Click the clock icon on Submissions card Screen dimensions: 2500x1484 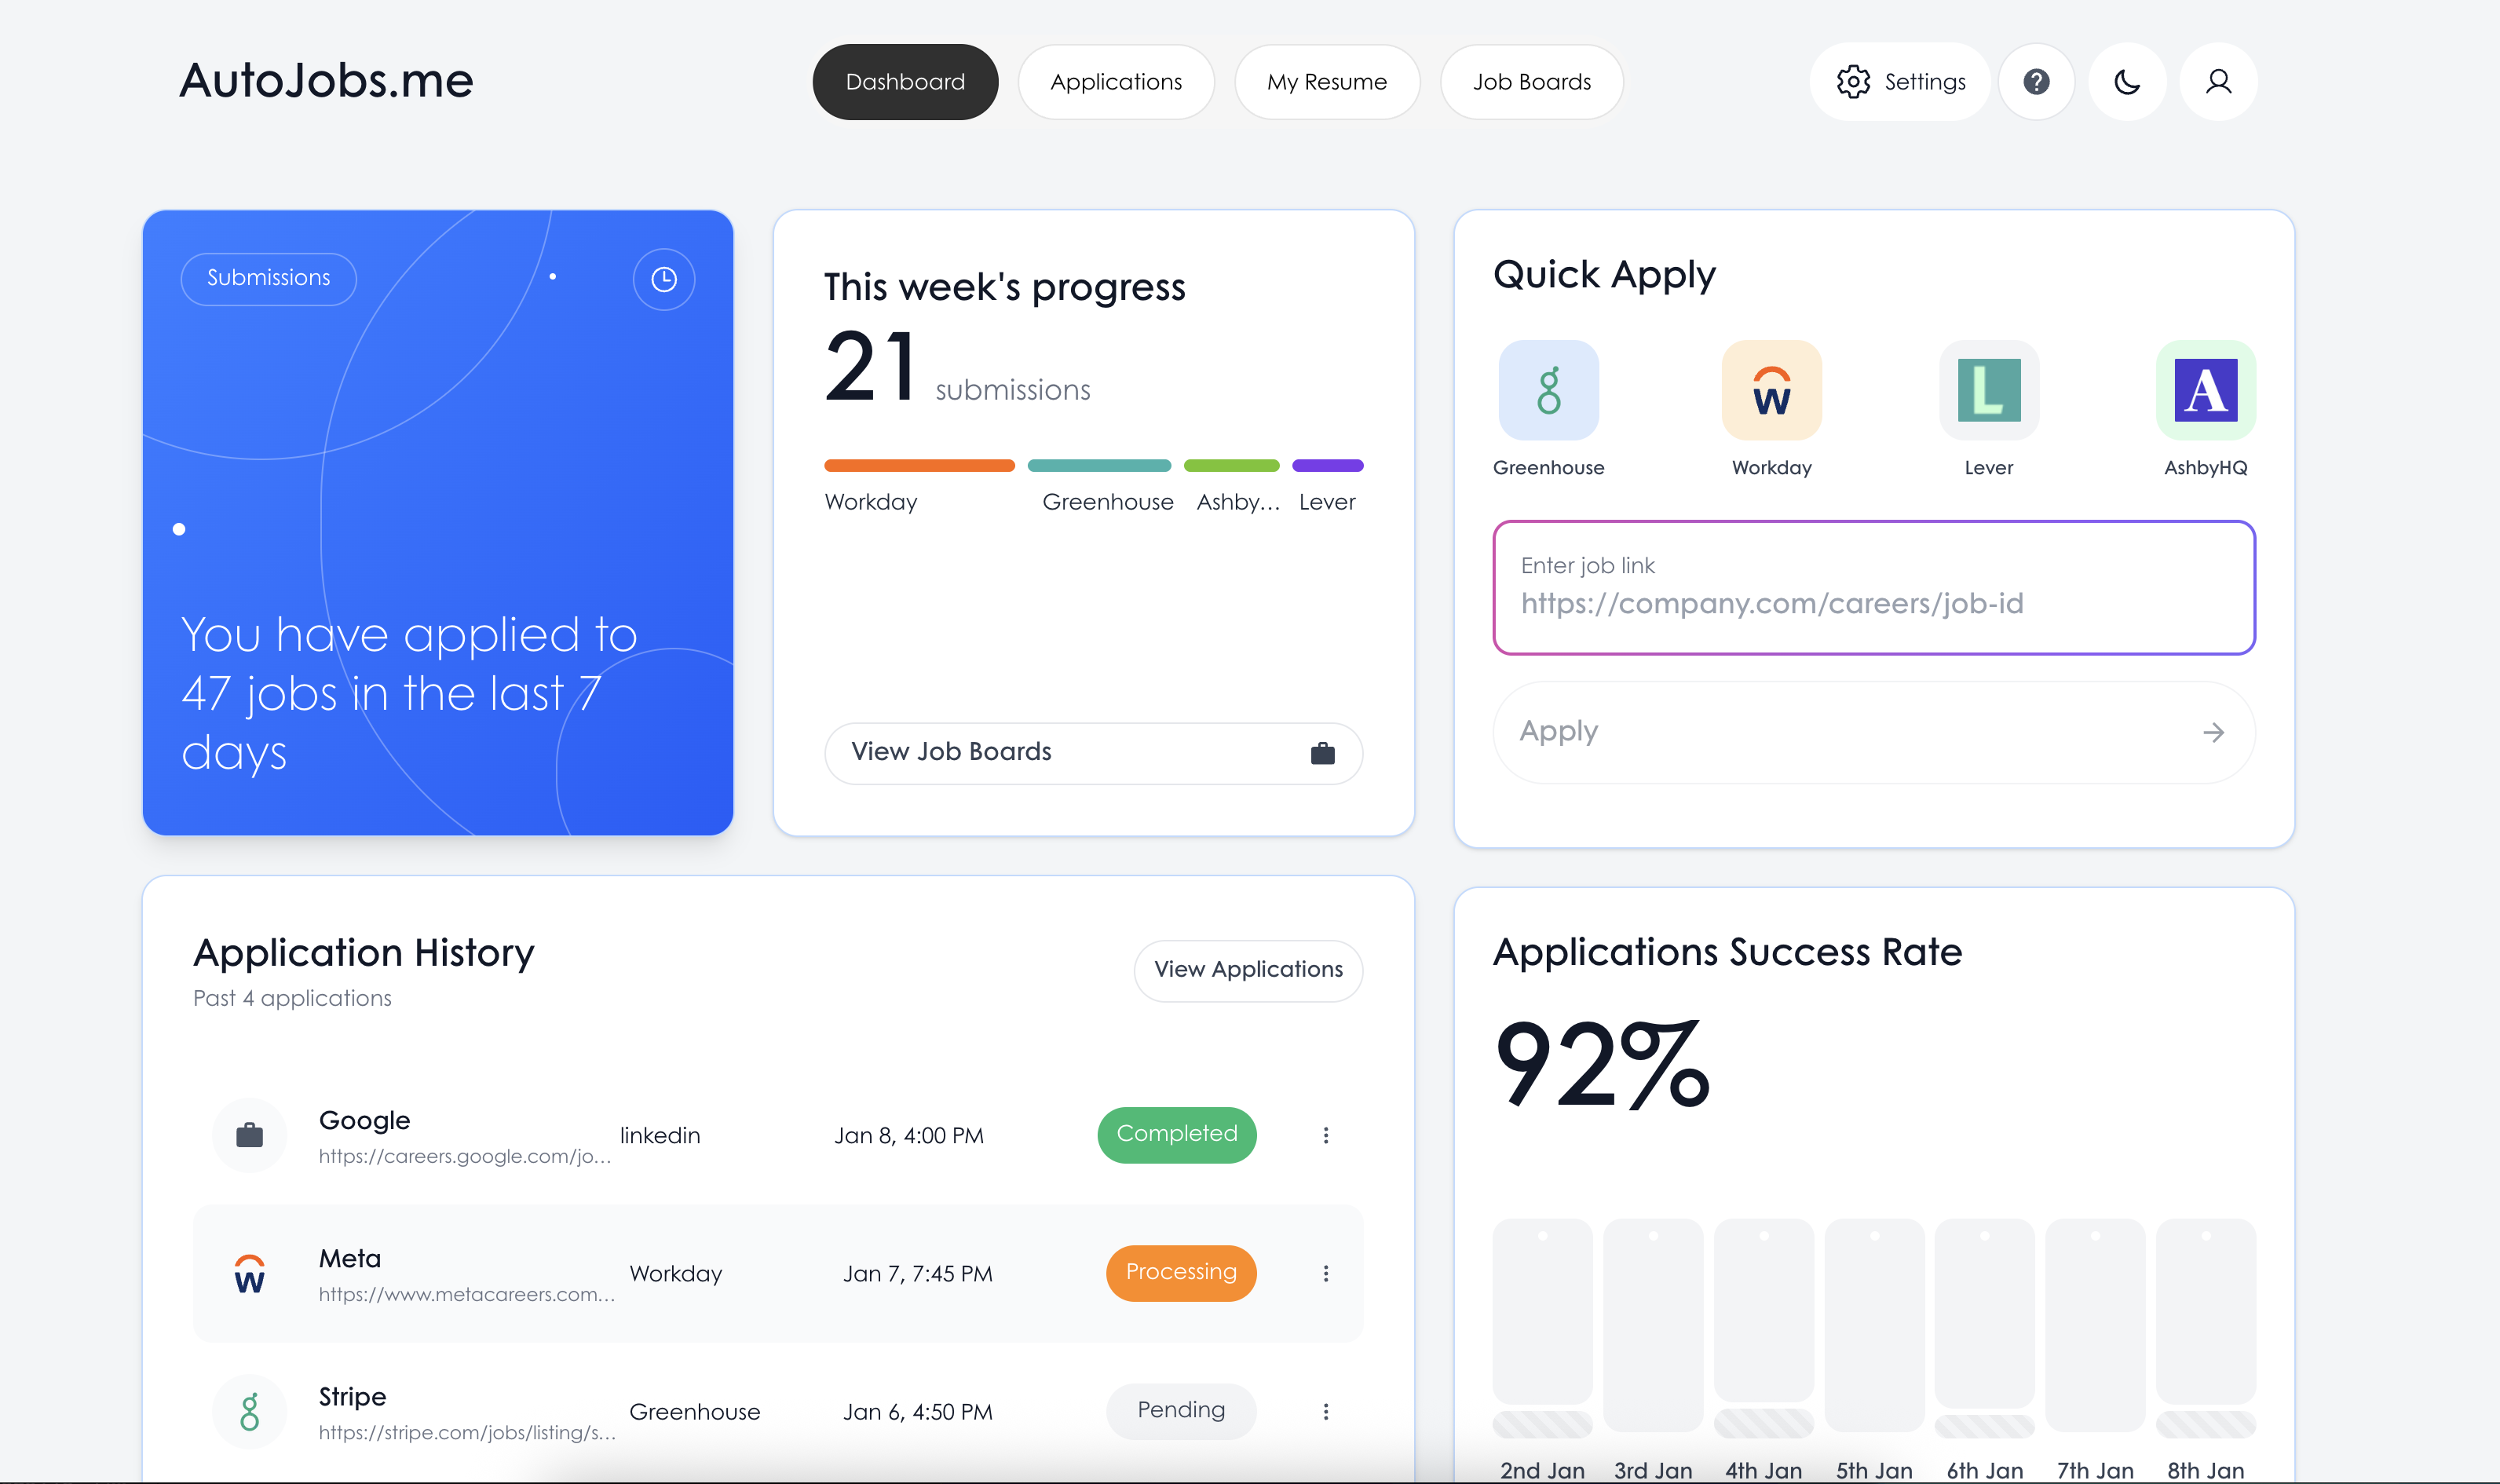click(664, 279)
